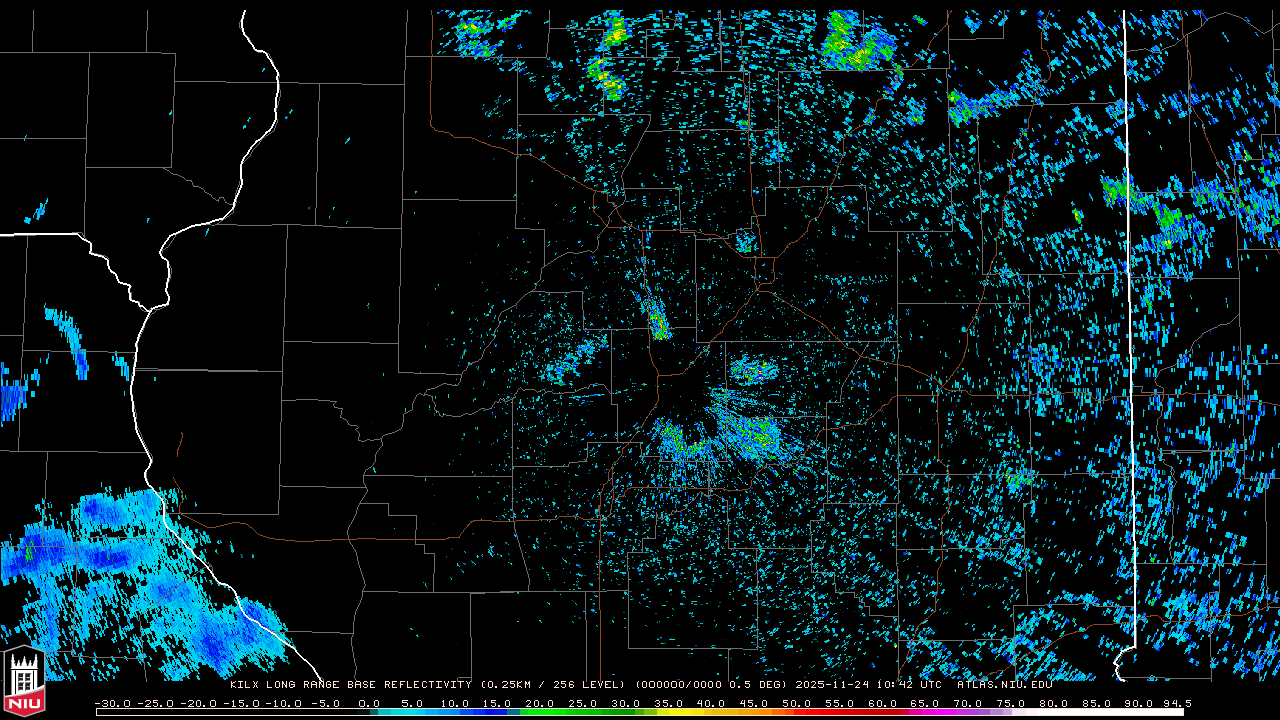Click the 0.5 DEG elevation text
This screenshot has height=720, width=1280.
tap(760, 685)
